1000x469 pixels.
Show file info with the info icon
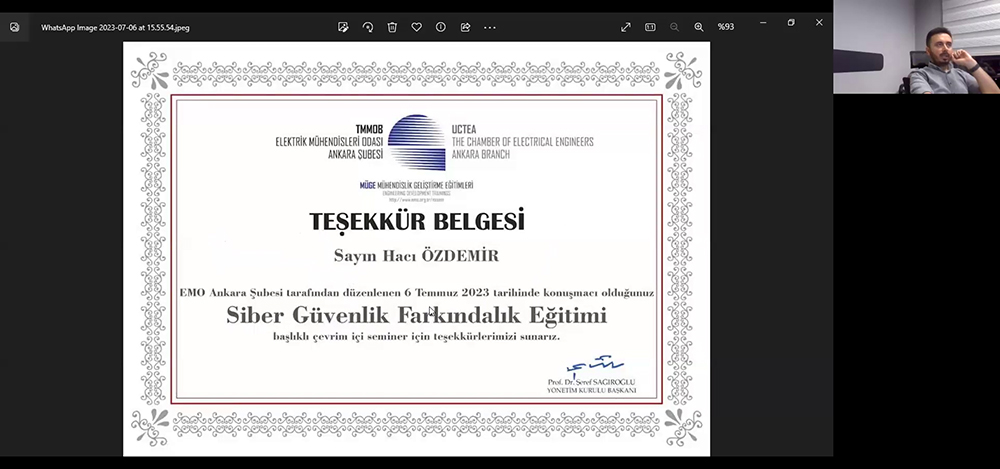(x=441, y=27)
